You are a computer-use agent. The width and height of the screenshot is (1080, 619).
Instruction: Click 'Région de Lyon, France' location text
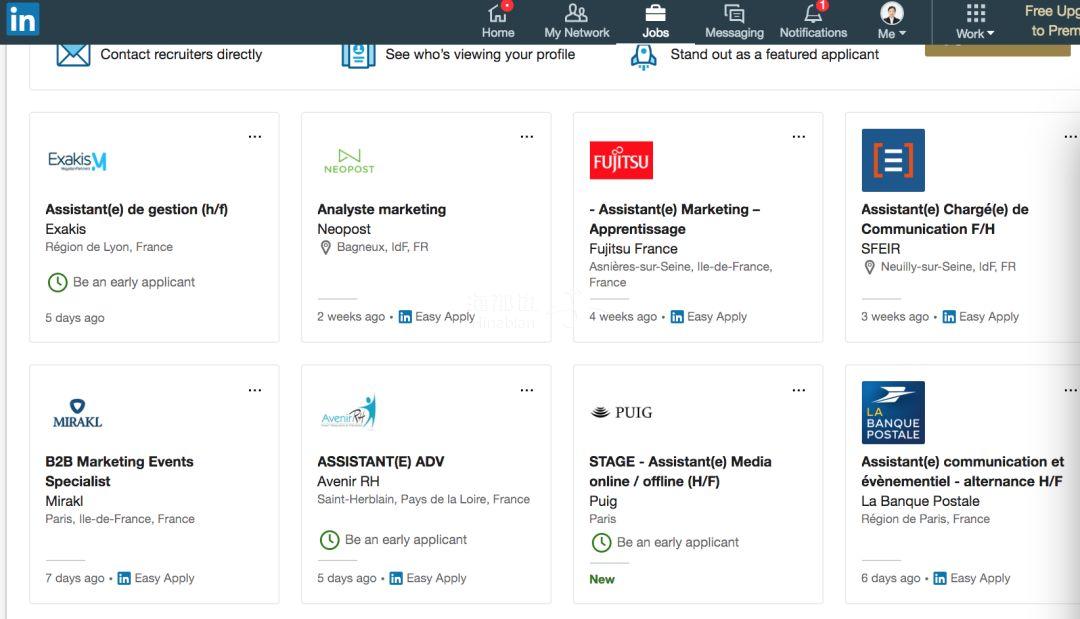click(x=109, y=247)
